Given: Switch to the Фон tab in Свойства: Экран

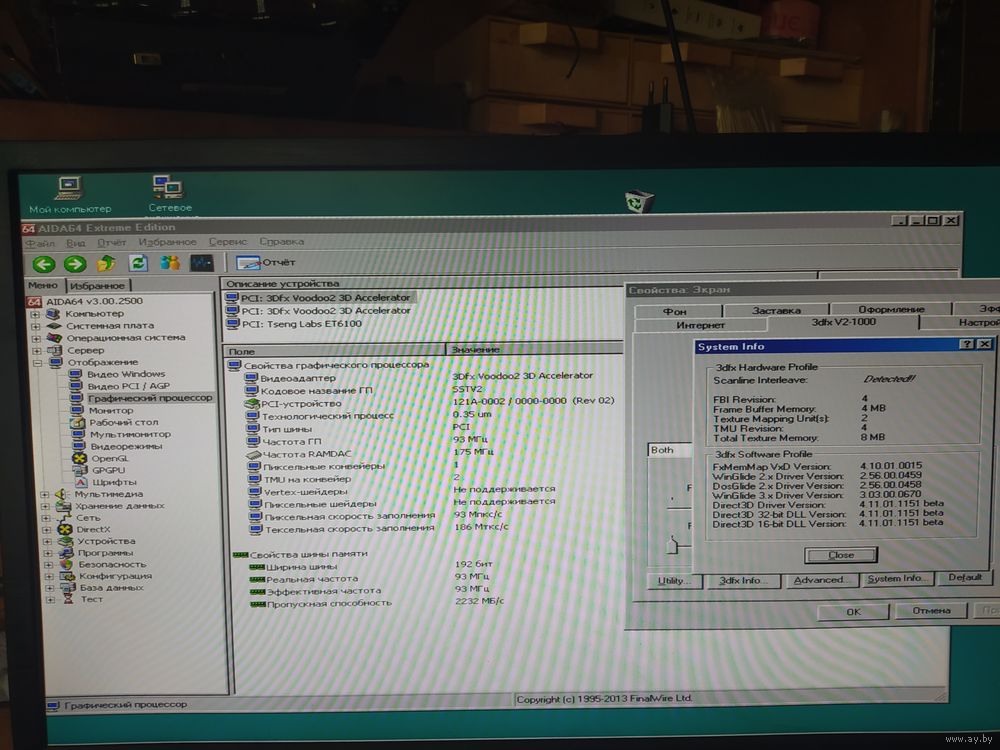Looking at the screenshot, I should click(x=677, y=311).
